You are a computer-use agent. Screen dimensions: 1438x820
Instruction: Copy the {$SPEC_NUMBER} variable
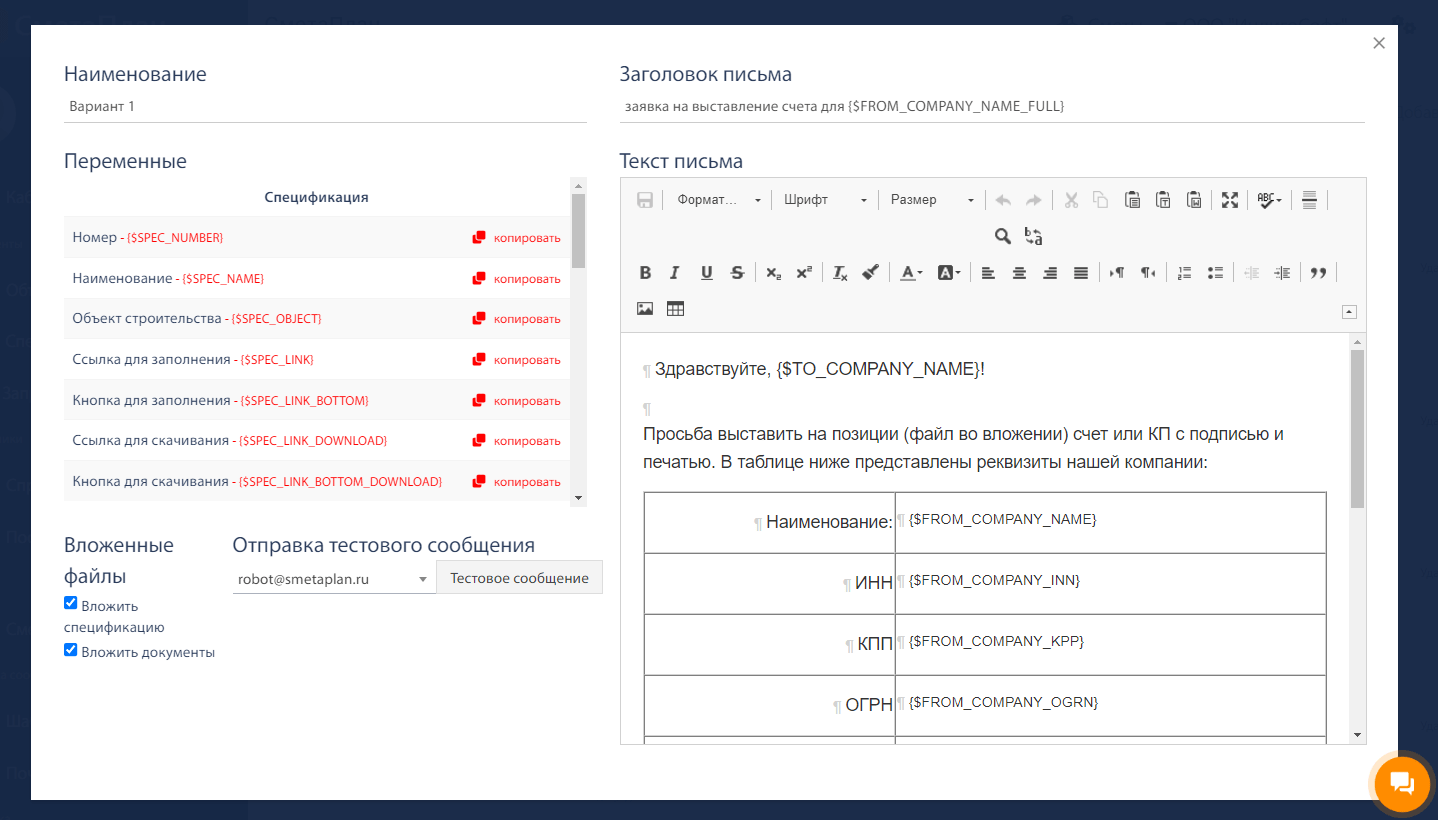517,238
